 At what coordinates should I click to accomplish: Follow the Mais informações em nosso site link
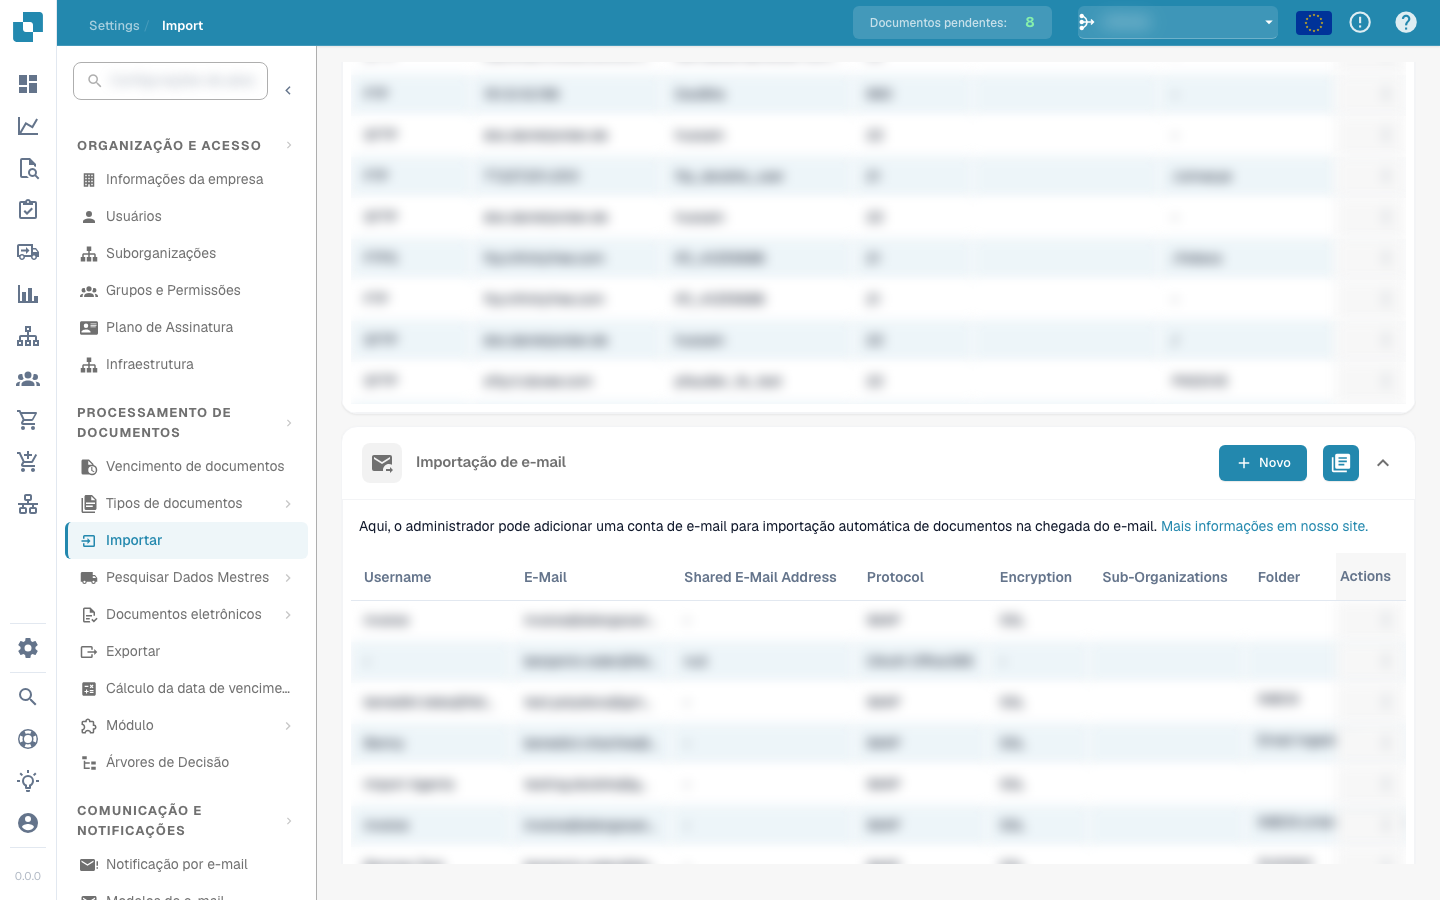(x=1264, y=527)
